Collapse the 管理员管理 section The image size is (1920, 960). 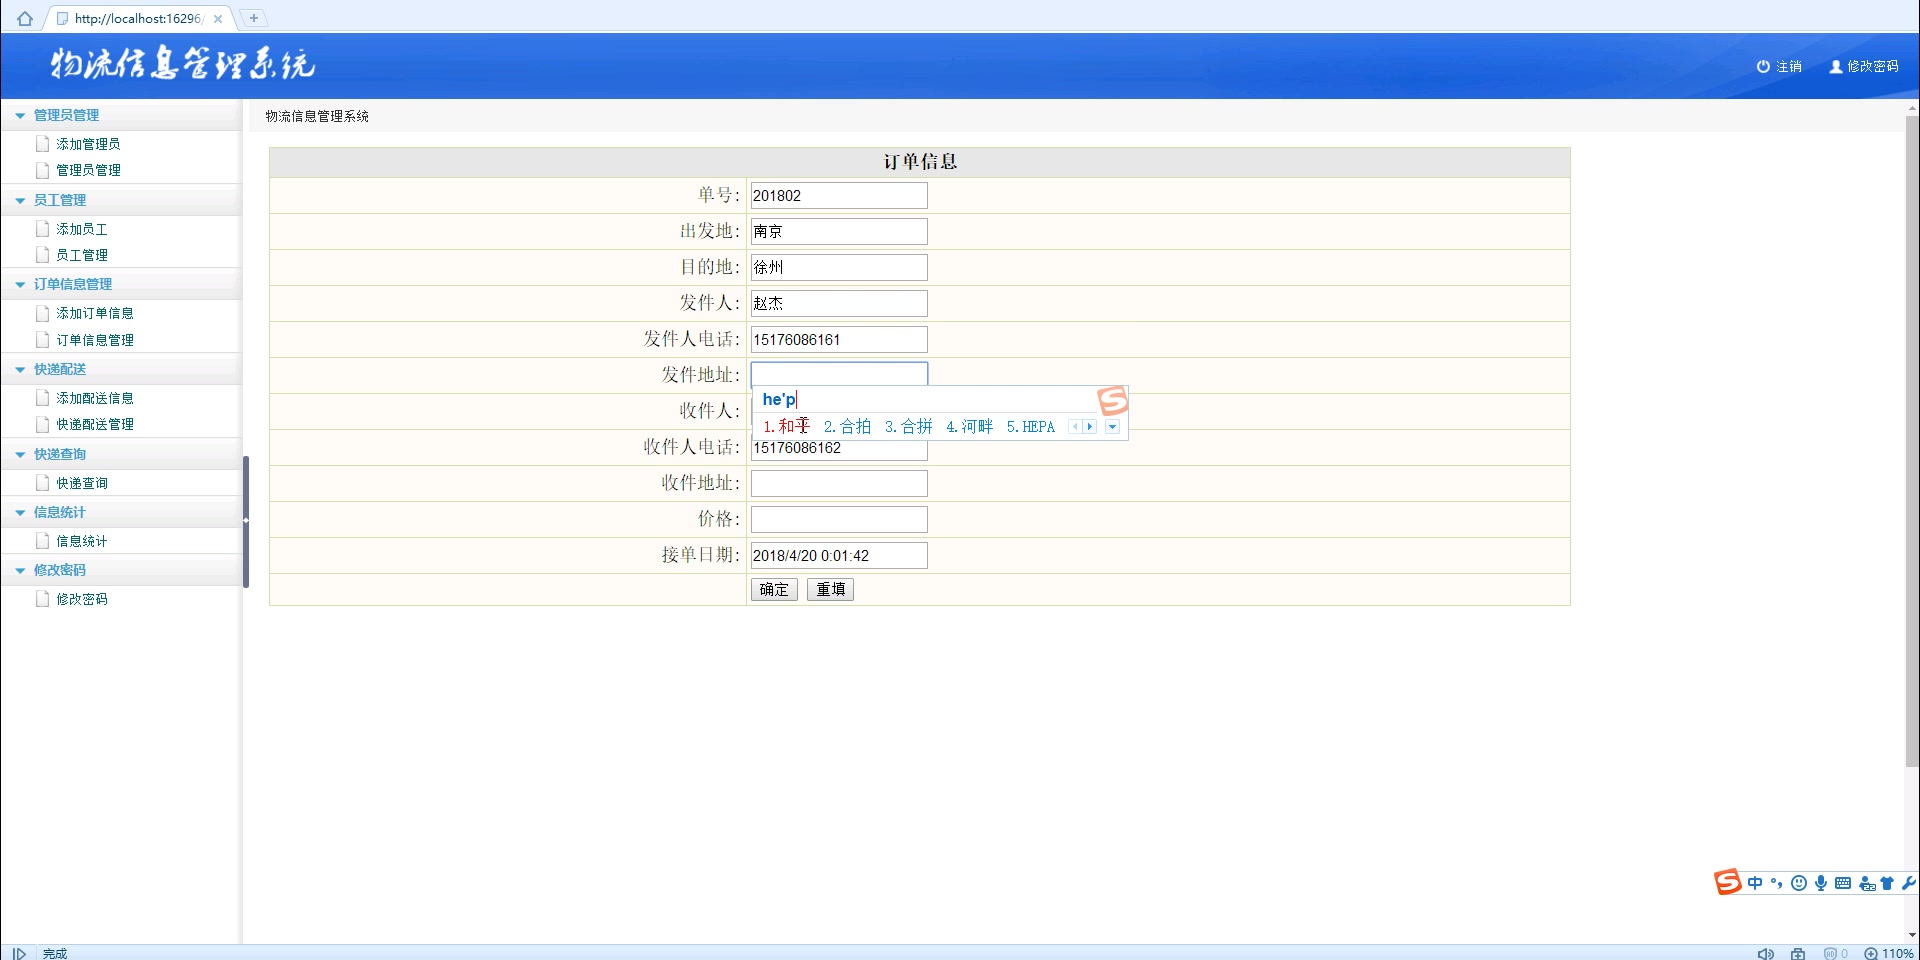(20, 116)
